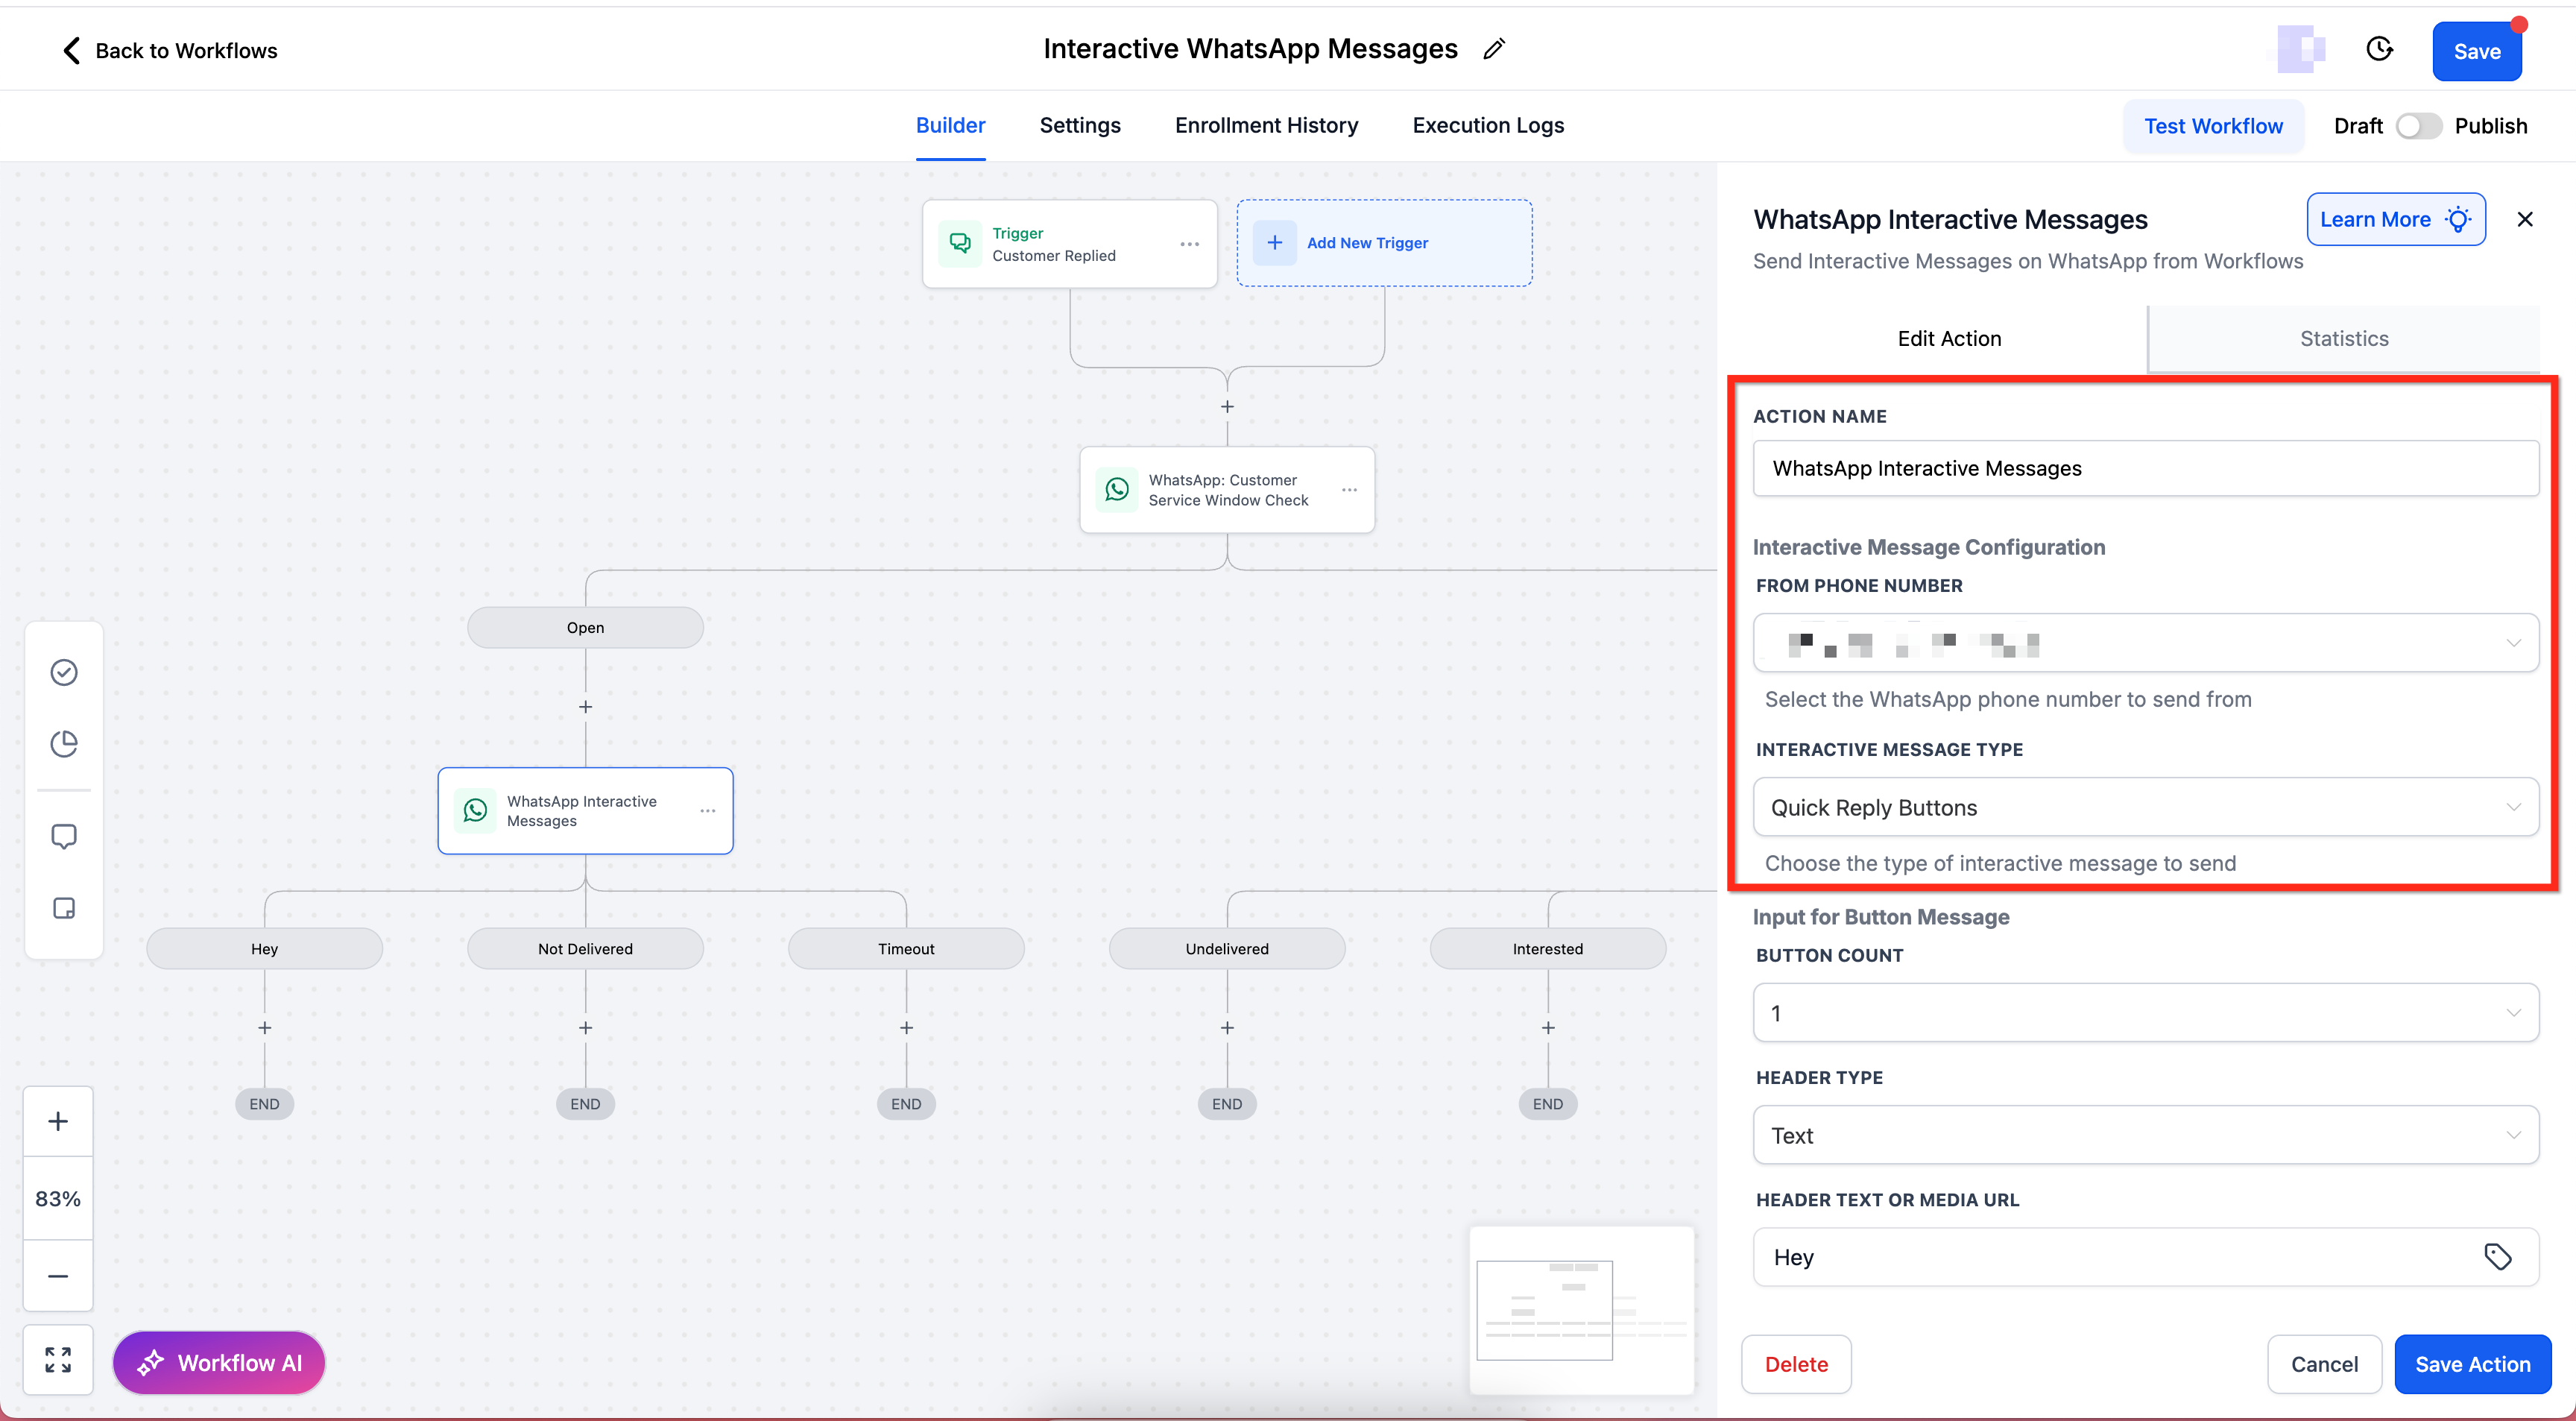Click the fullscreen expand icon
The image size is (2576, 1421).
click(58, 1359)
